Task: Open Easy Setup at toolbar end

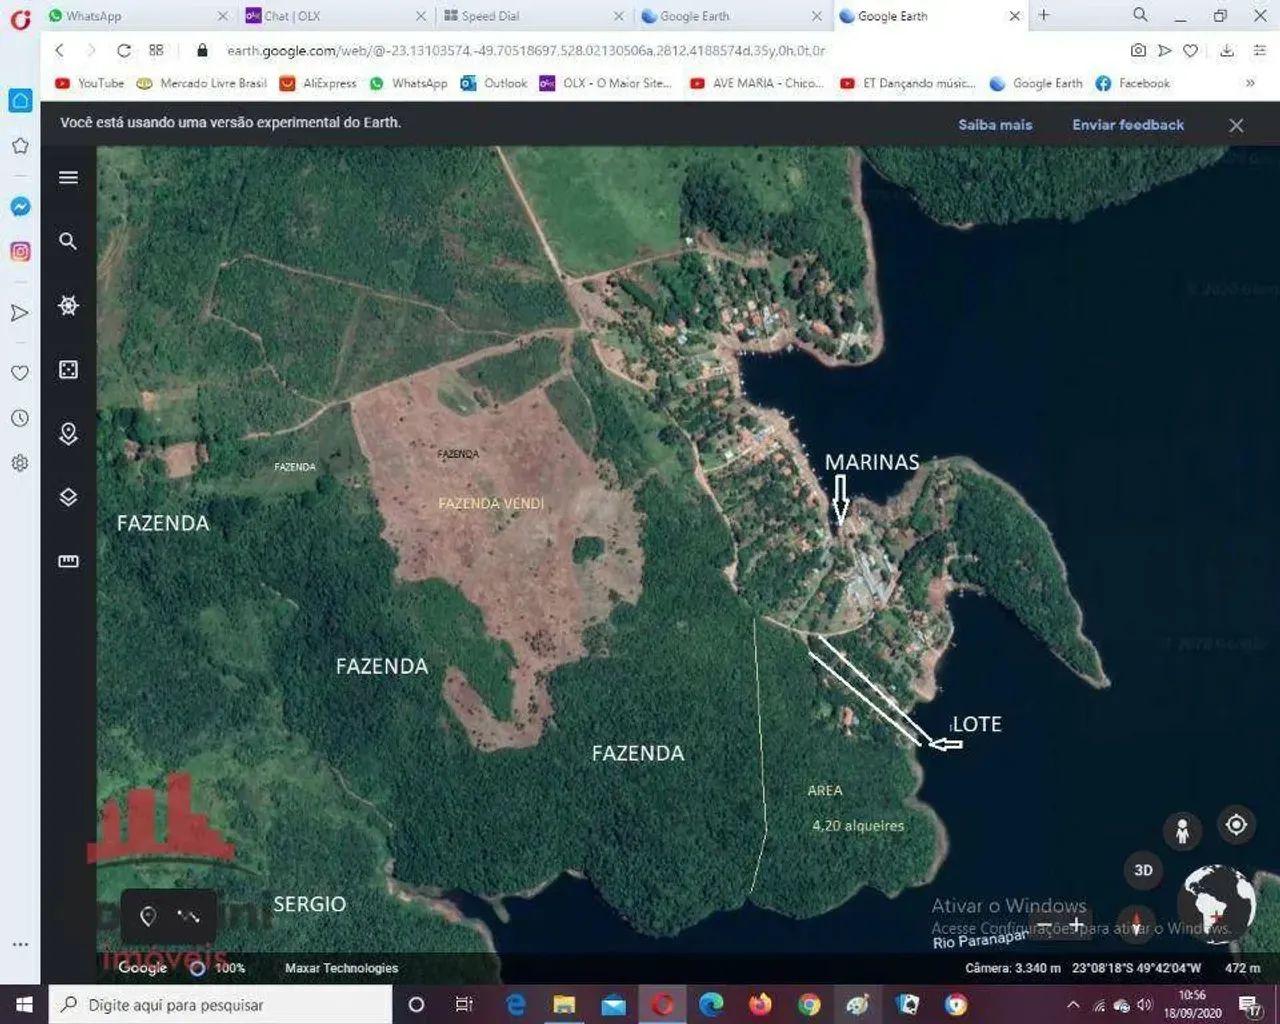Action: 1259,50
